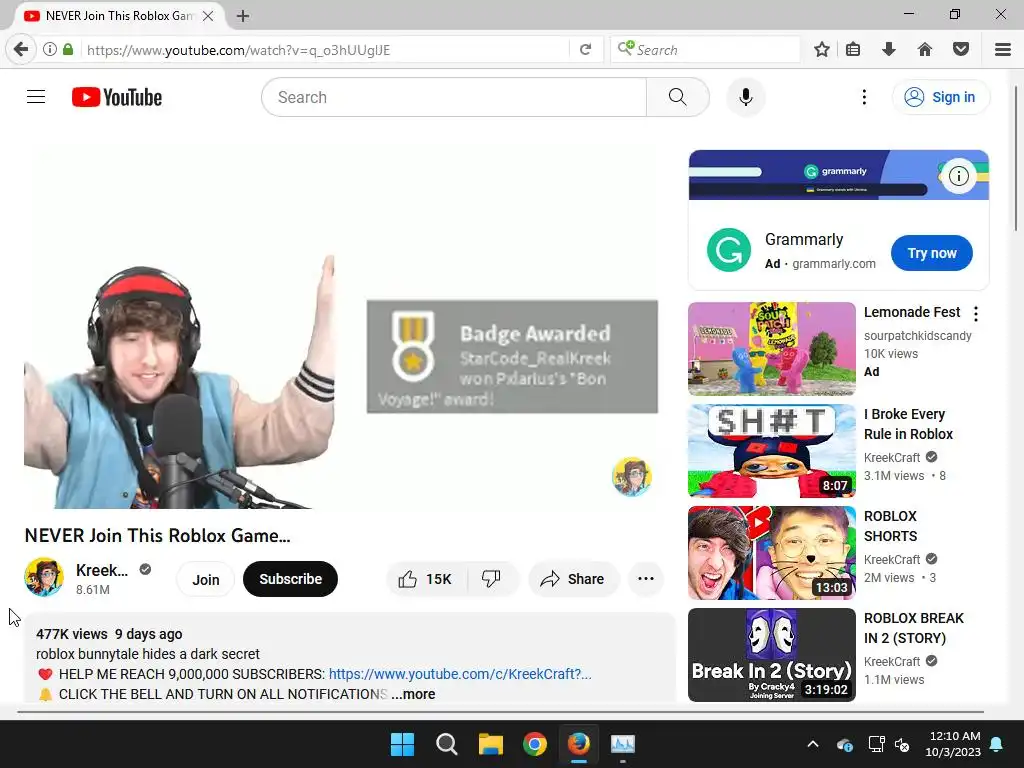Open a new tab with plus button

[x=243, y=16]
